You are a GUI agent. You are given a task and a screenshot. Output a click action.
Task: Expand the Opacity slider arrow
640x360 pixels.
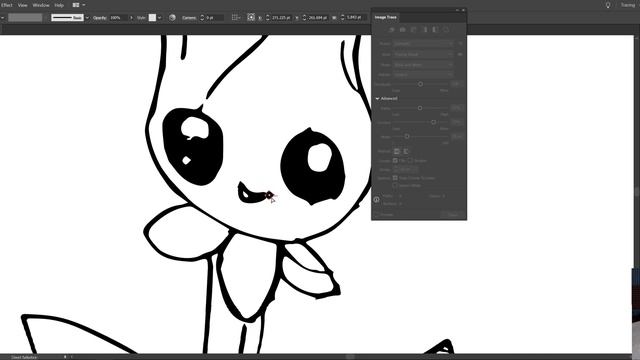coord(131,18)
